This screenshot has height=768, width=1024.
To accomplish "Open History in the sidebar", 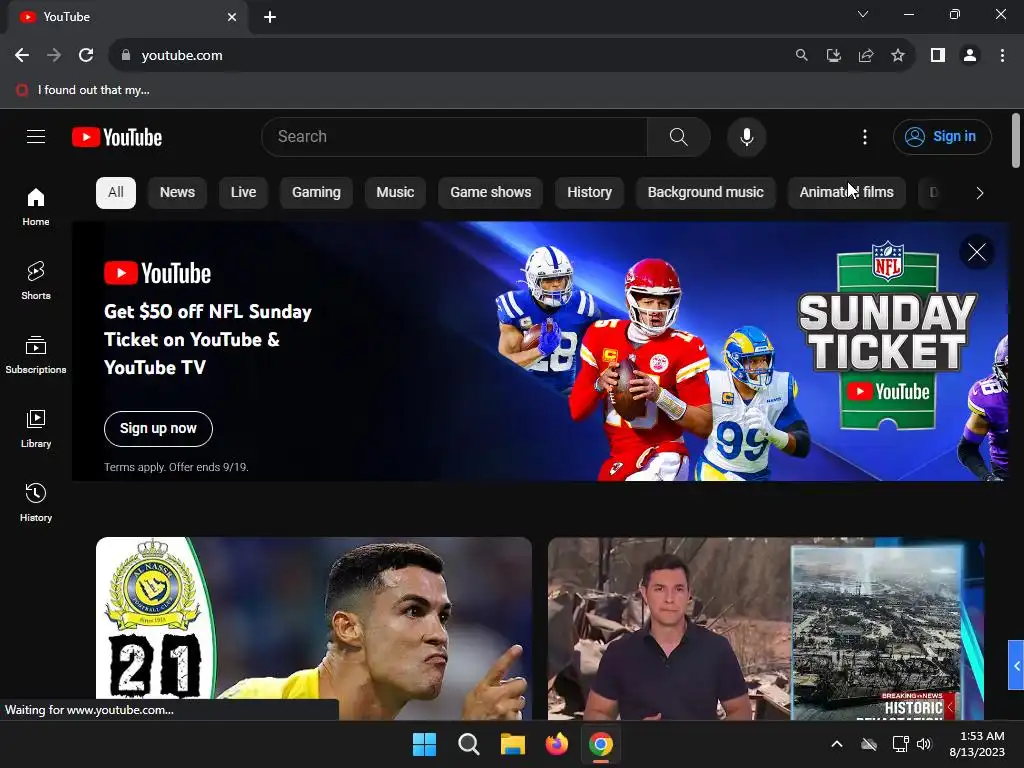I will (36, 502).
